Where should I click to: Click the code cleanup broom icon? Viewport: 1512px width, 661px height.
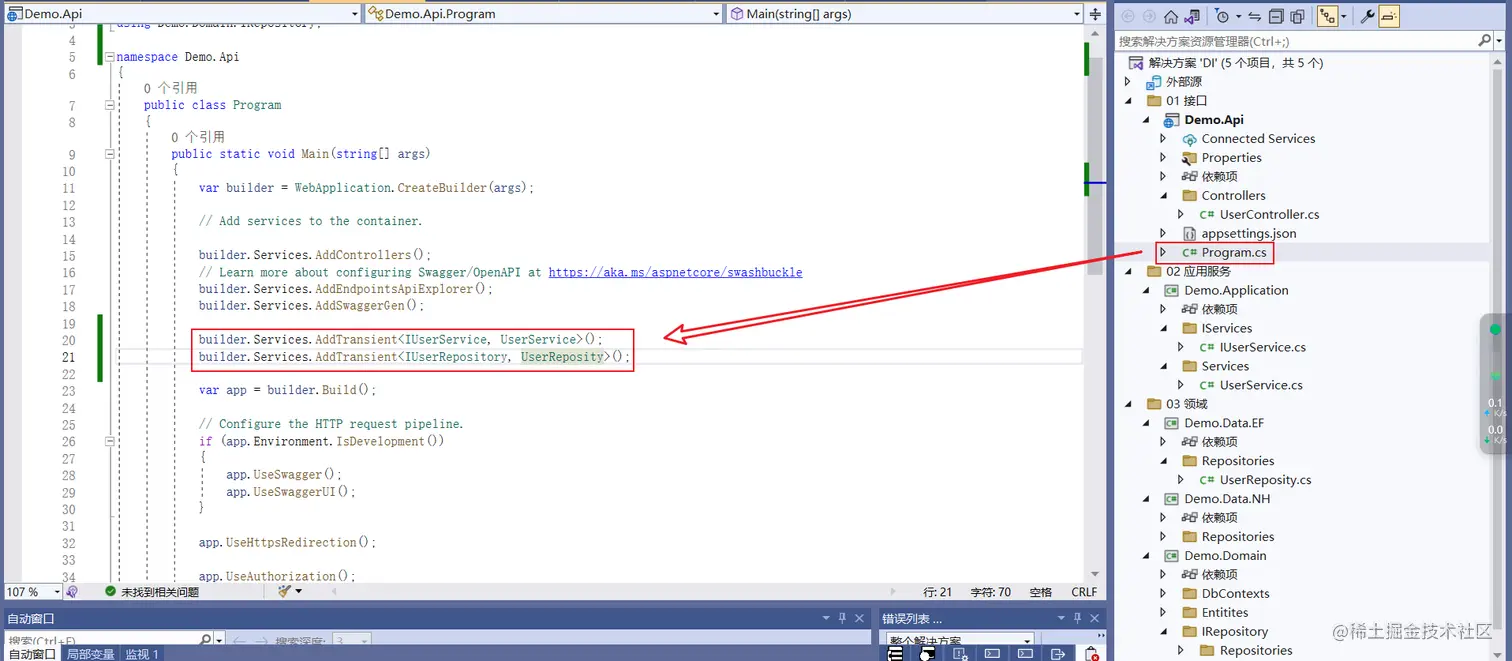coord(285,592)
